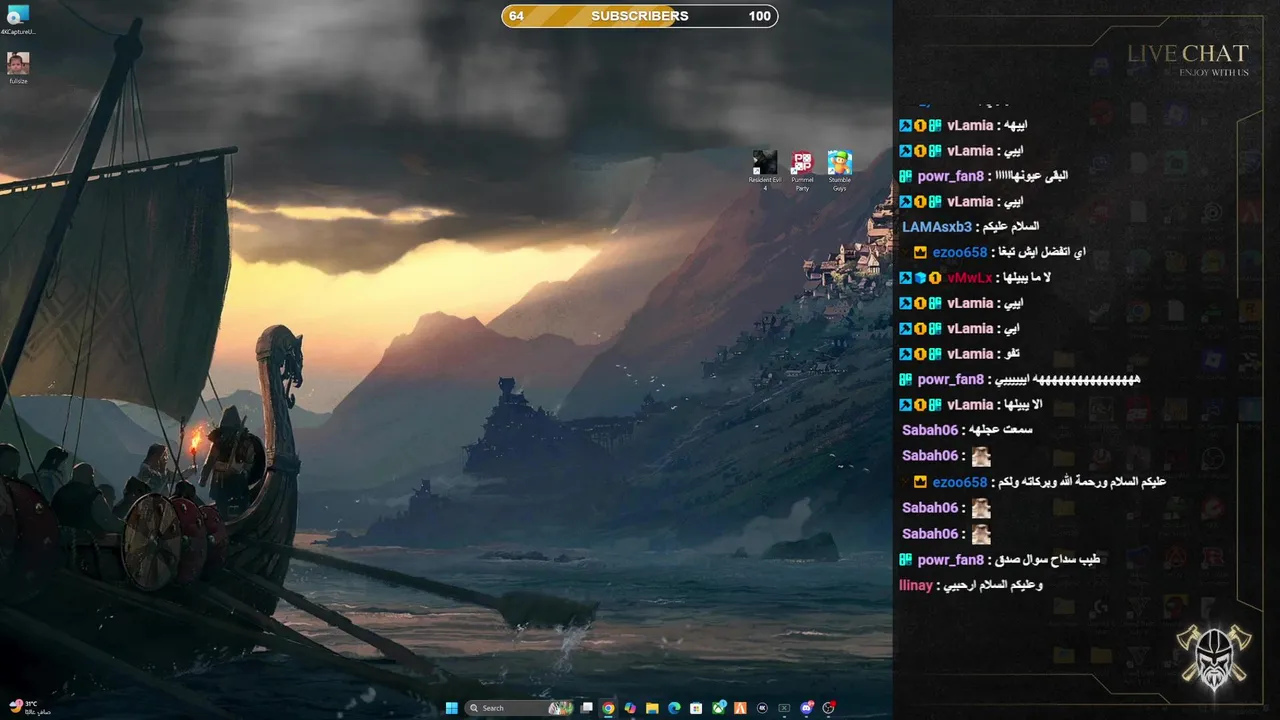
Task: Open Microsoft Store from the taskbar
Action: (x=696, y=708)
